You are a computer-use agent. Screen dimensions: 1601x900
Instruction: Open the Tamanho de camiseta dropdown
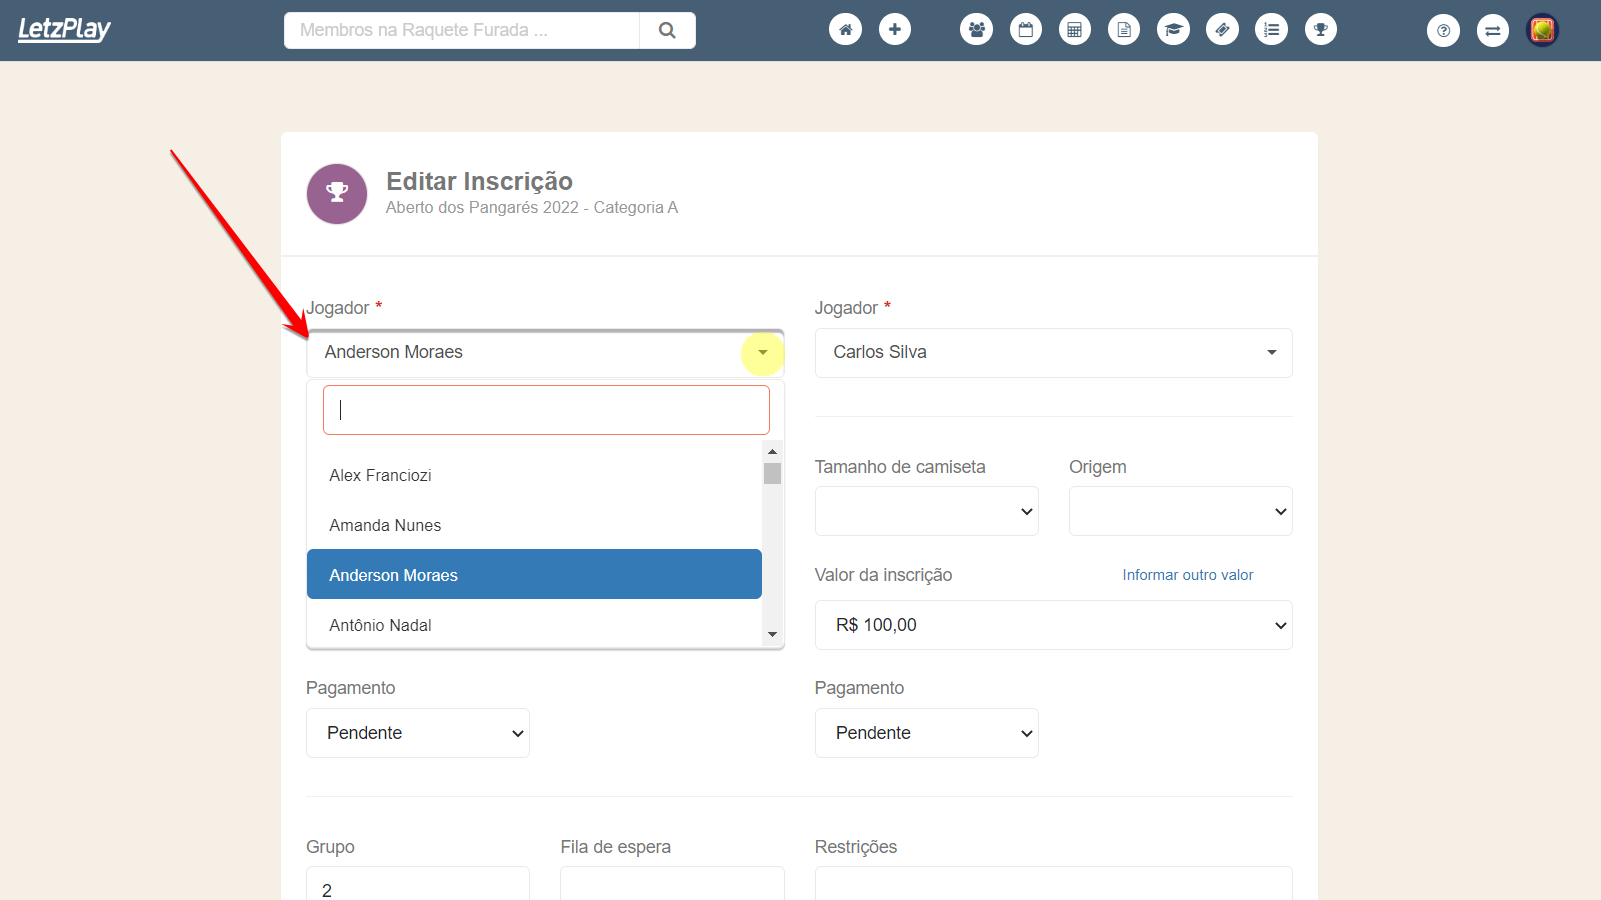[x=926, y=511]
